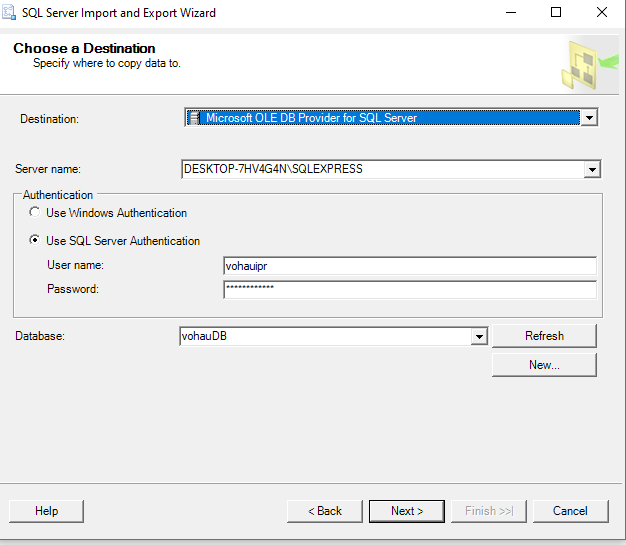626x545 pixels.
Task: Expand the Destination provider dropdown arrow
Action: coord(589,118)
